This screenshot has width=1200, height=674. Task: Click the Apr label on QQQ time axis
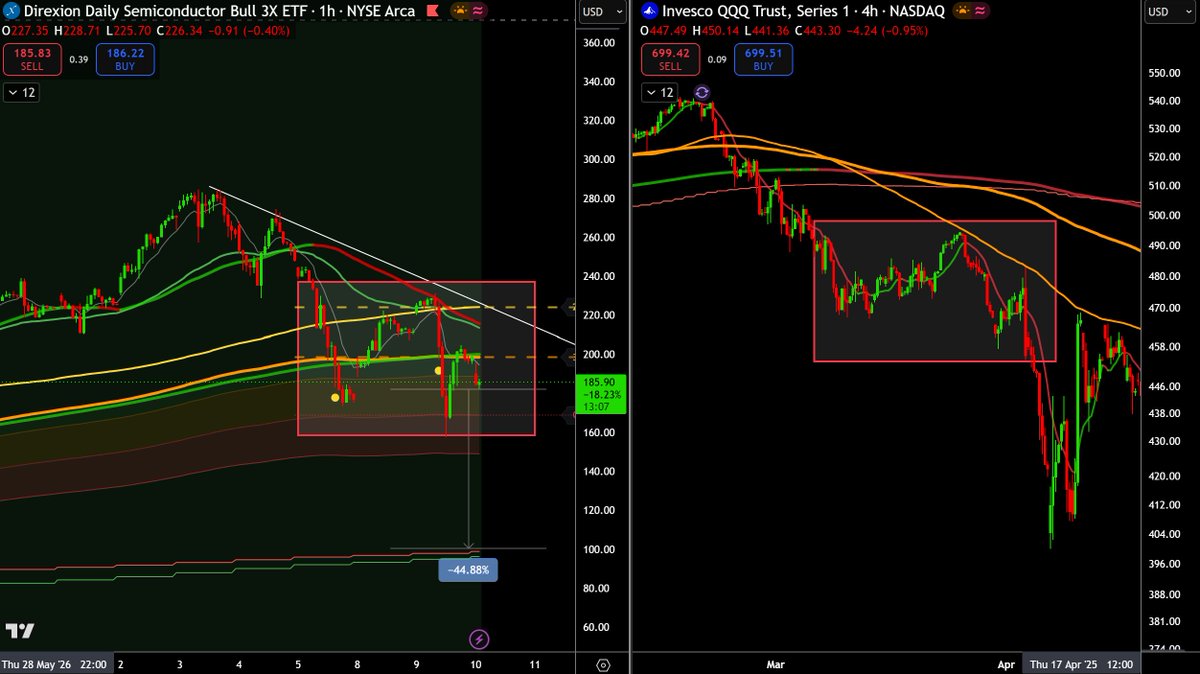pos(1007,663)
